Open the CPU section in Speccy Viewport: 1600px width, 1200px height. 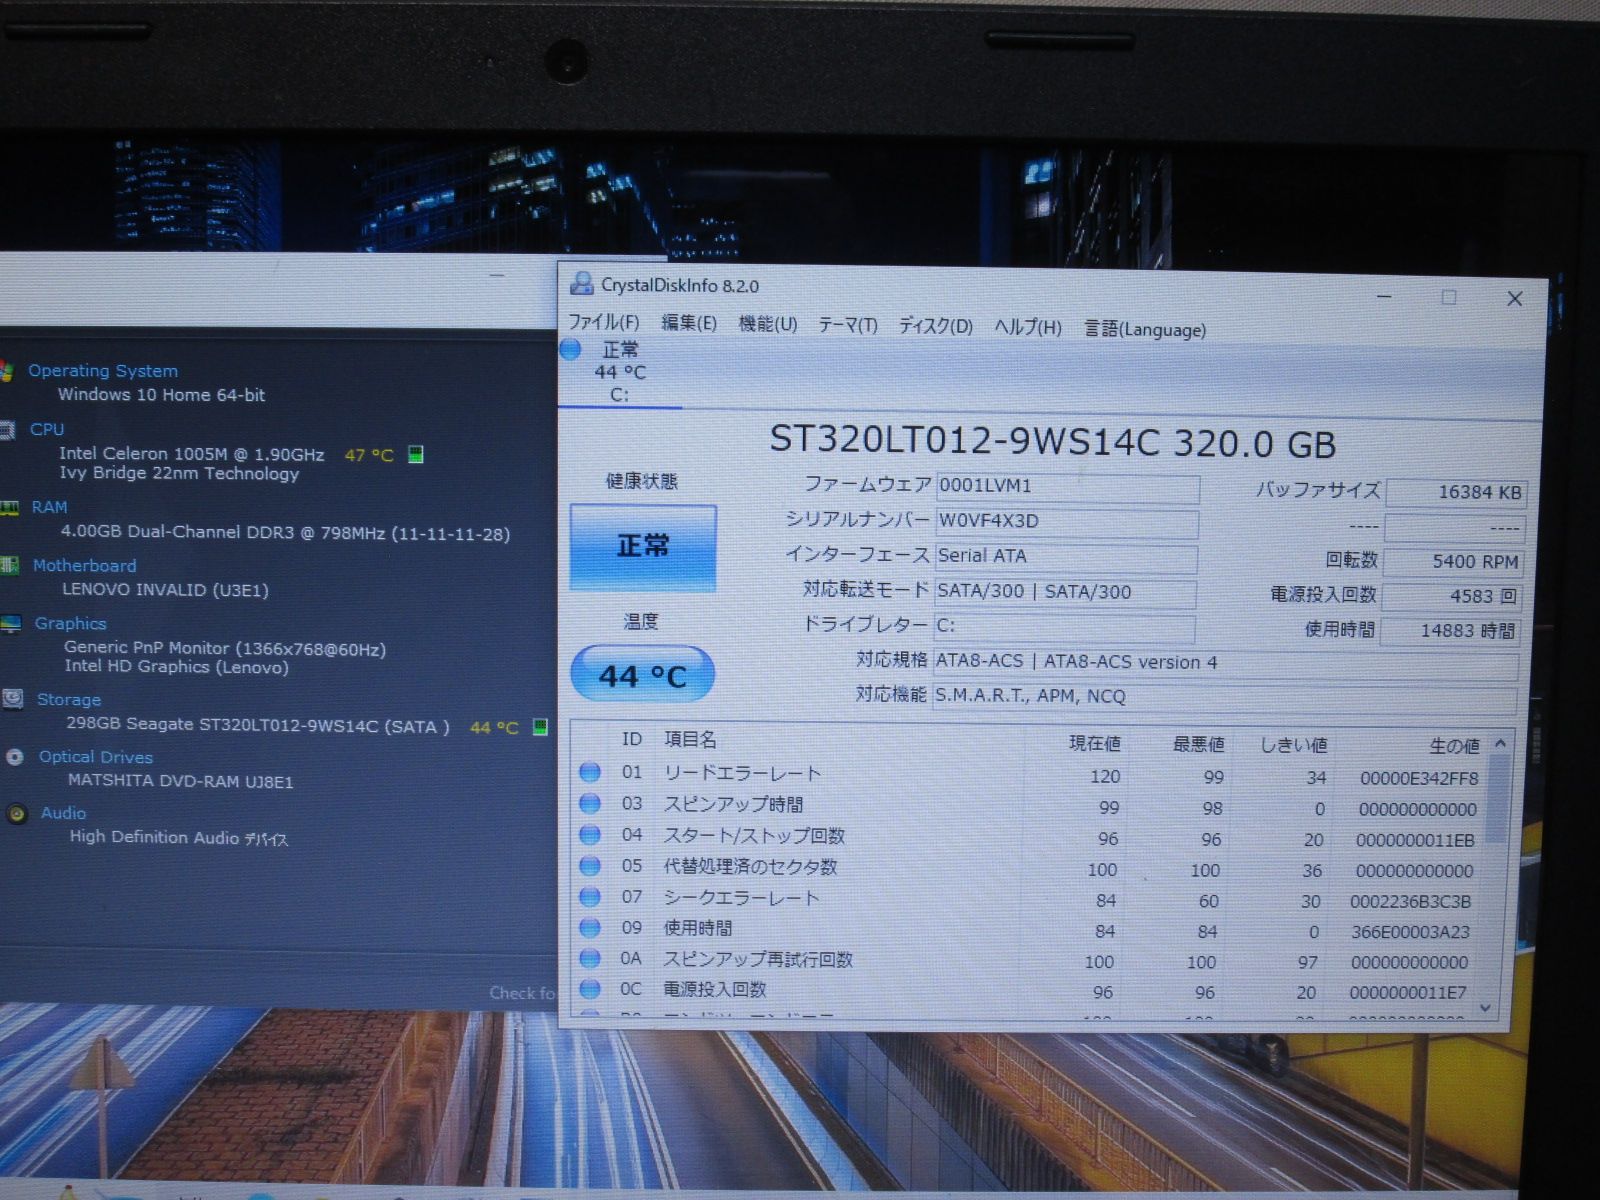(x=47, y=429)
